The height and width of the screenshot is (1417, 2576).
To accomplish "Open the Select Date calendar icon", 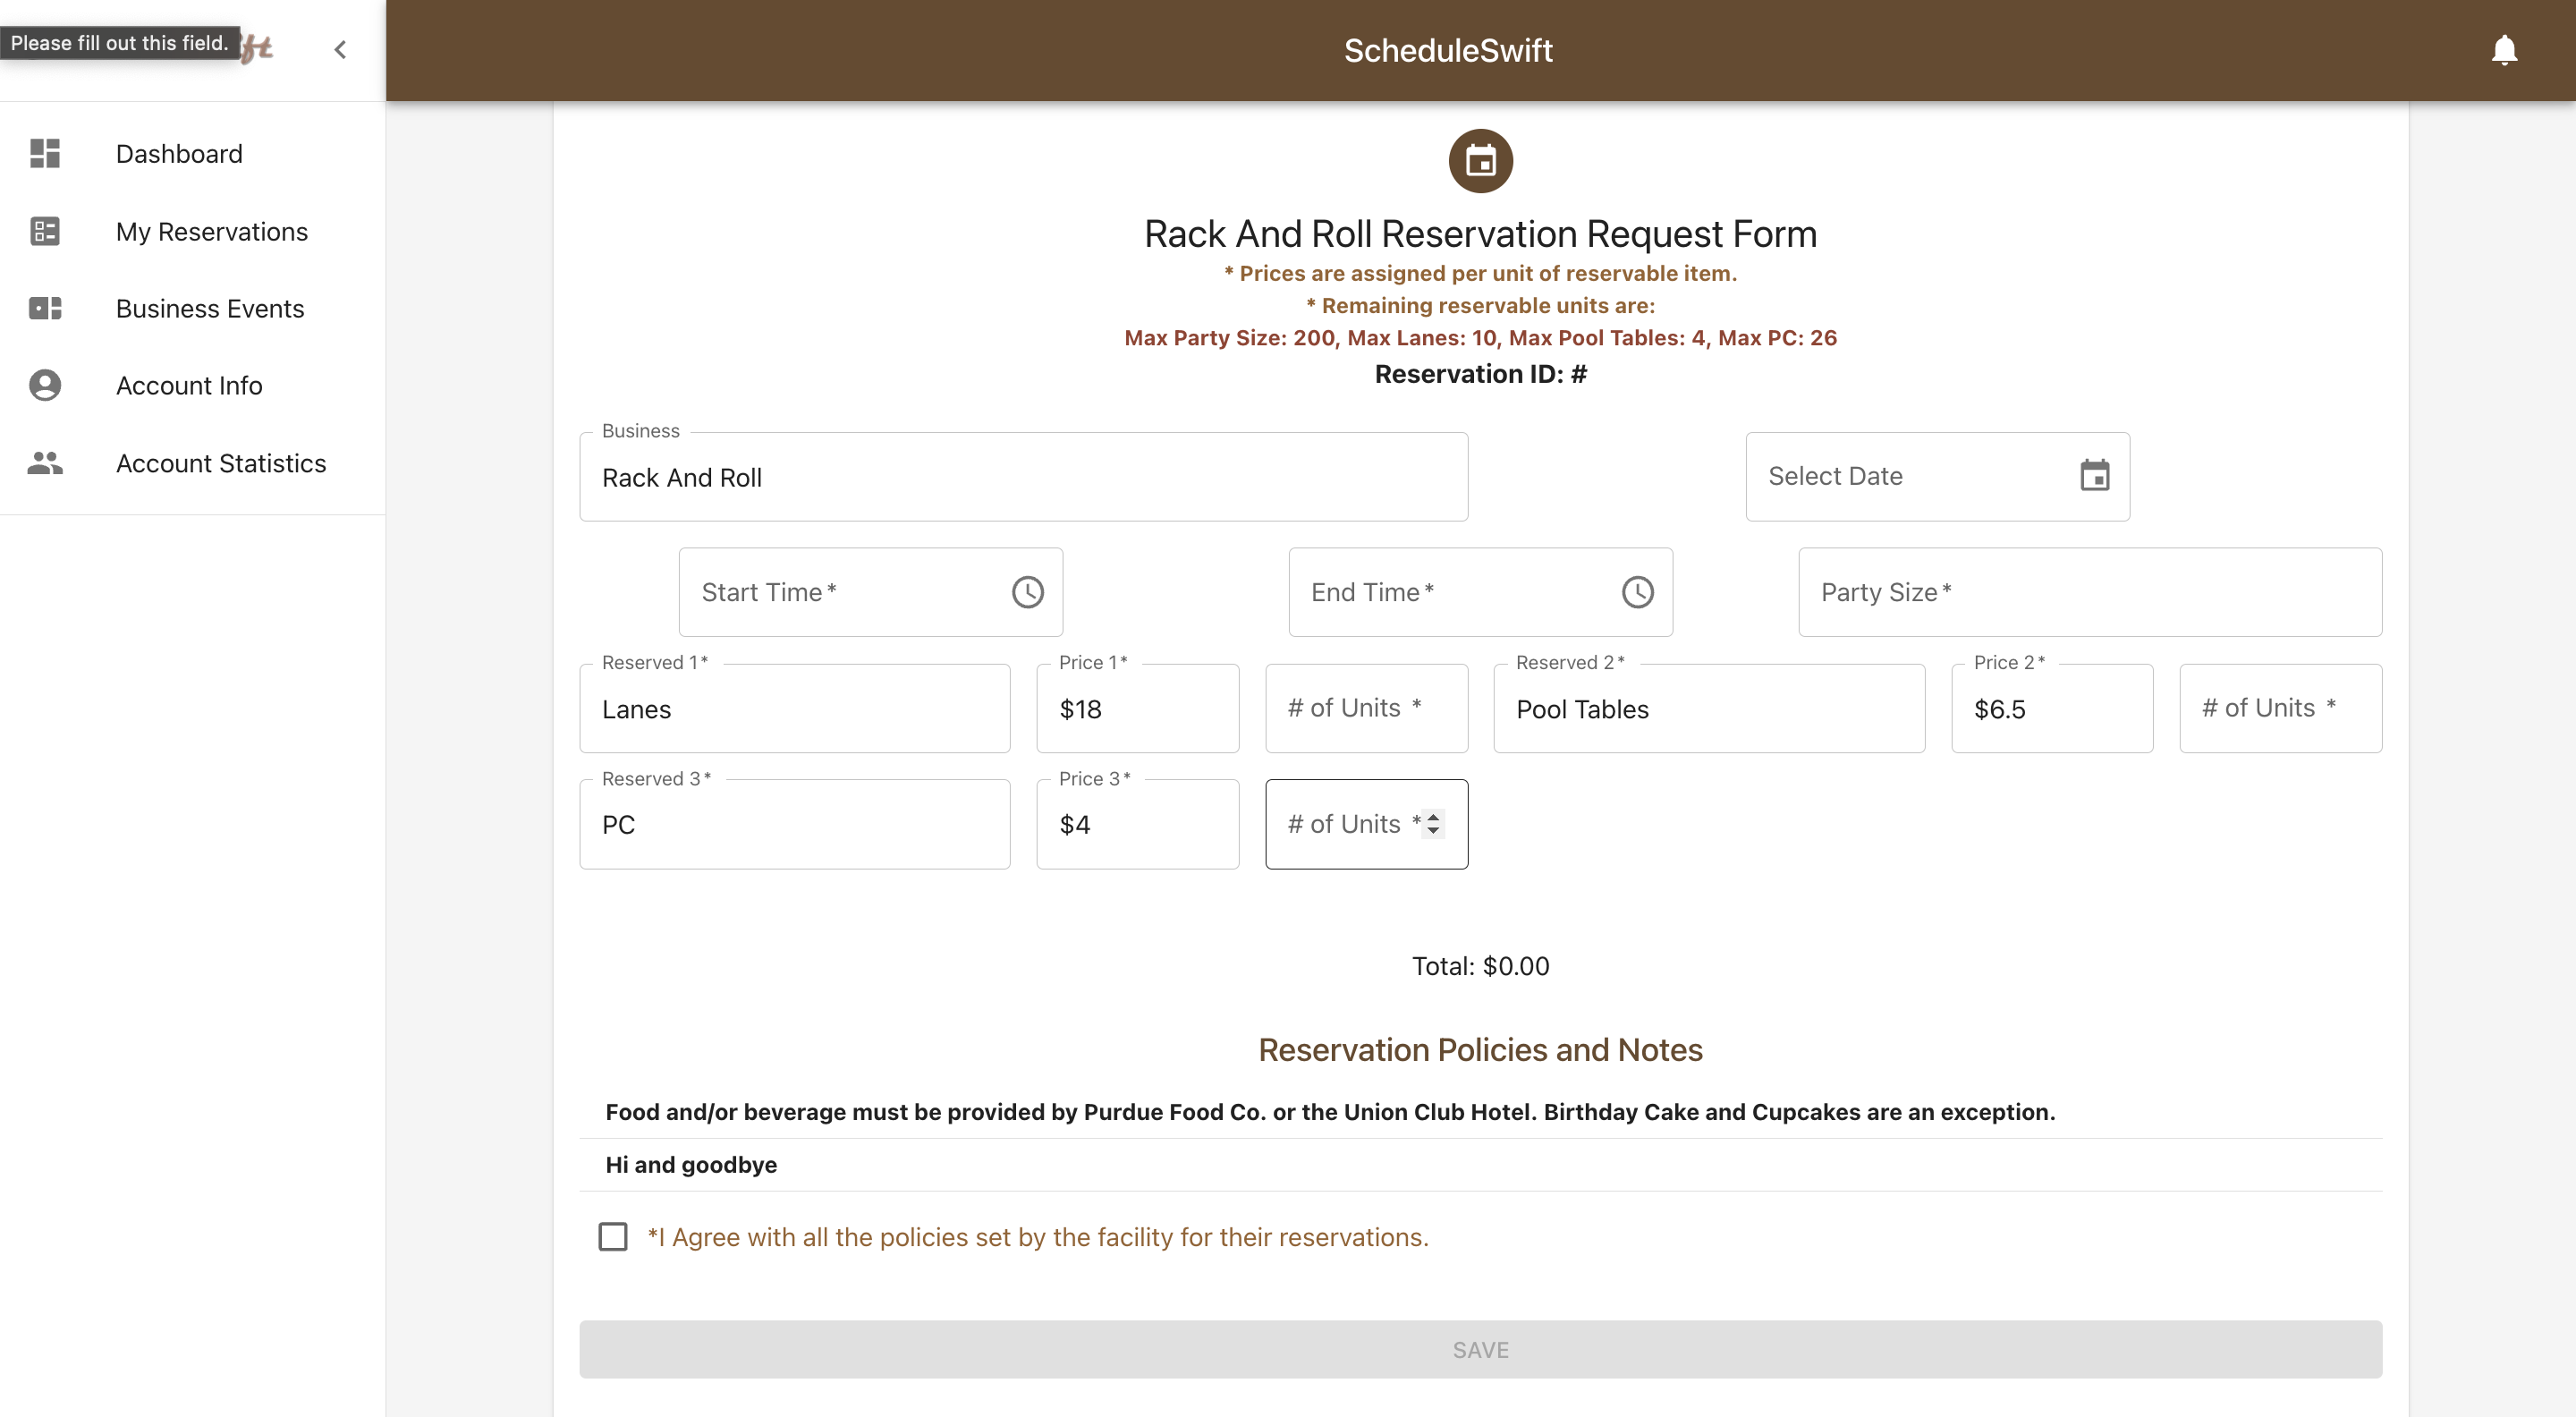I will (2094, 476).
